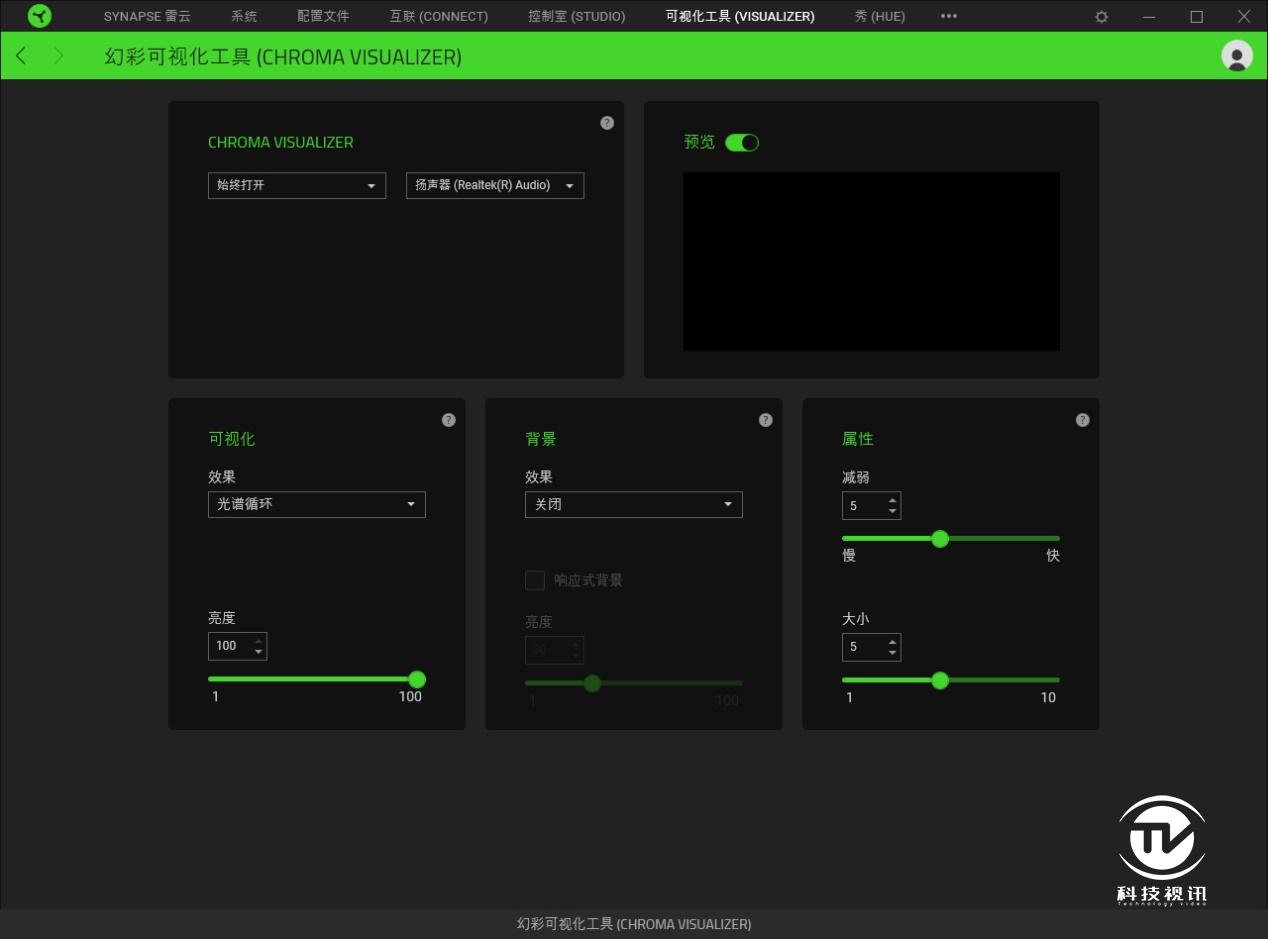Open help for the 背景 panel
The width and height of the screenshot is (1268, 939).
coord(765,420)
